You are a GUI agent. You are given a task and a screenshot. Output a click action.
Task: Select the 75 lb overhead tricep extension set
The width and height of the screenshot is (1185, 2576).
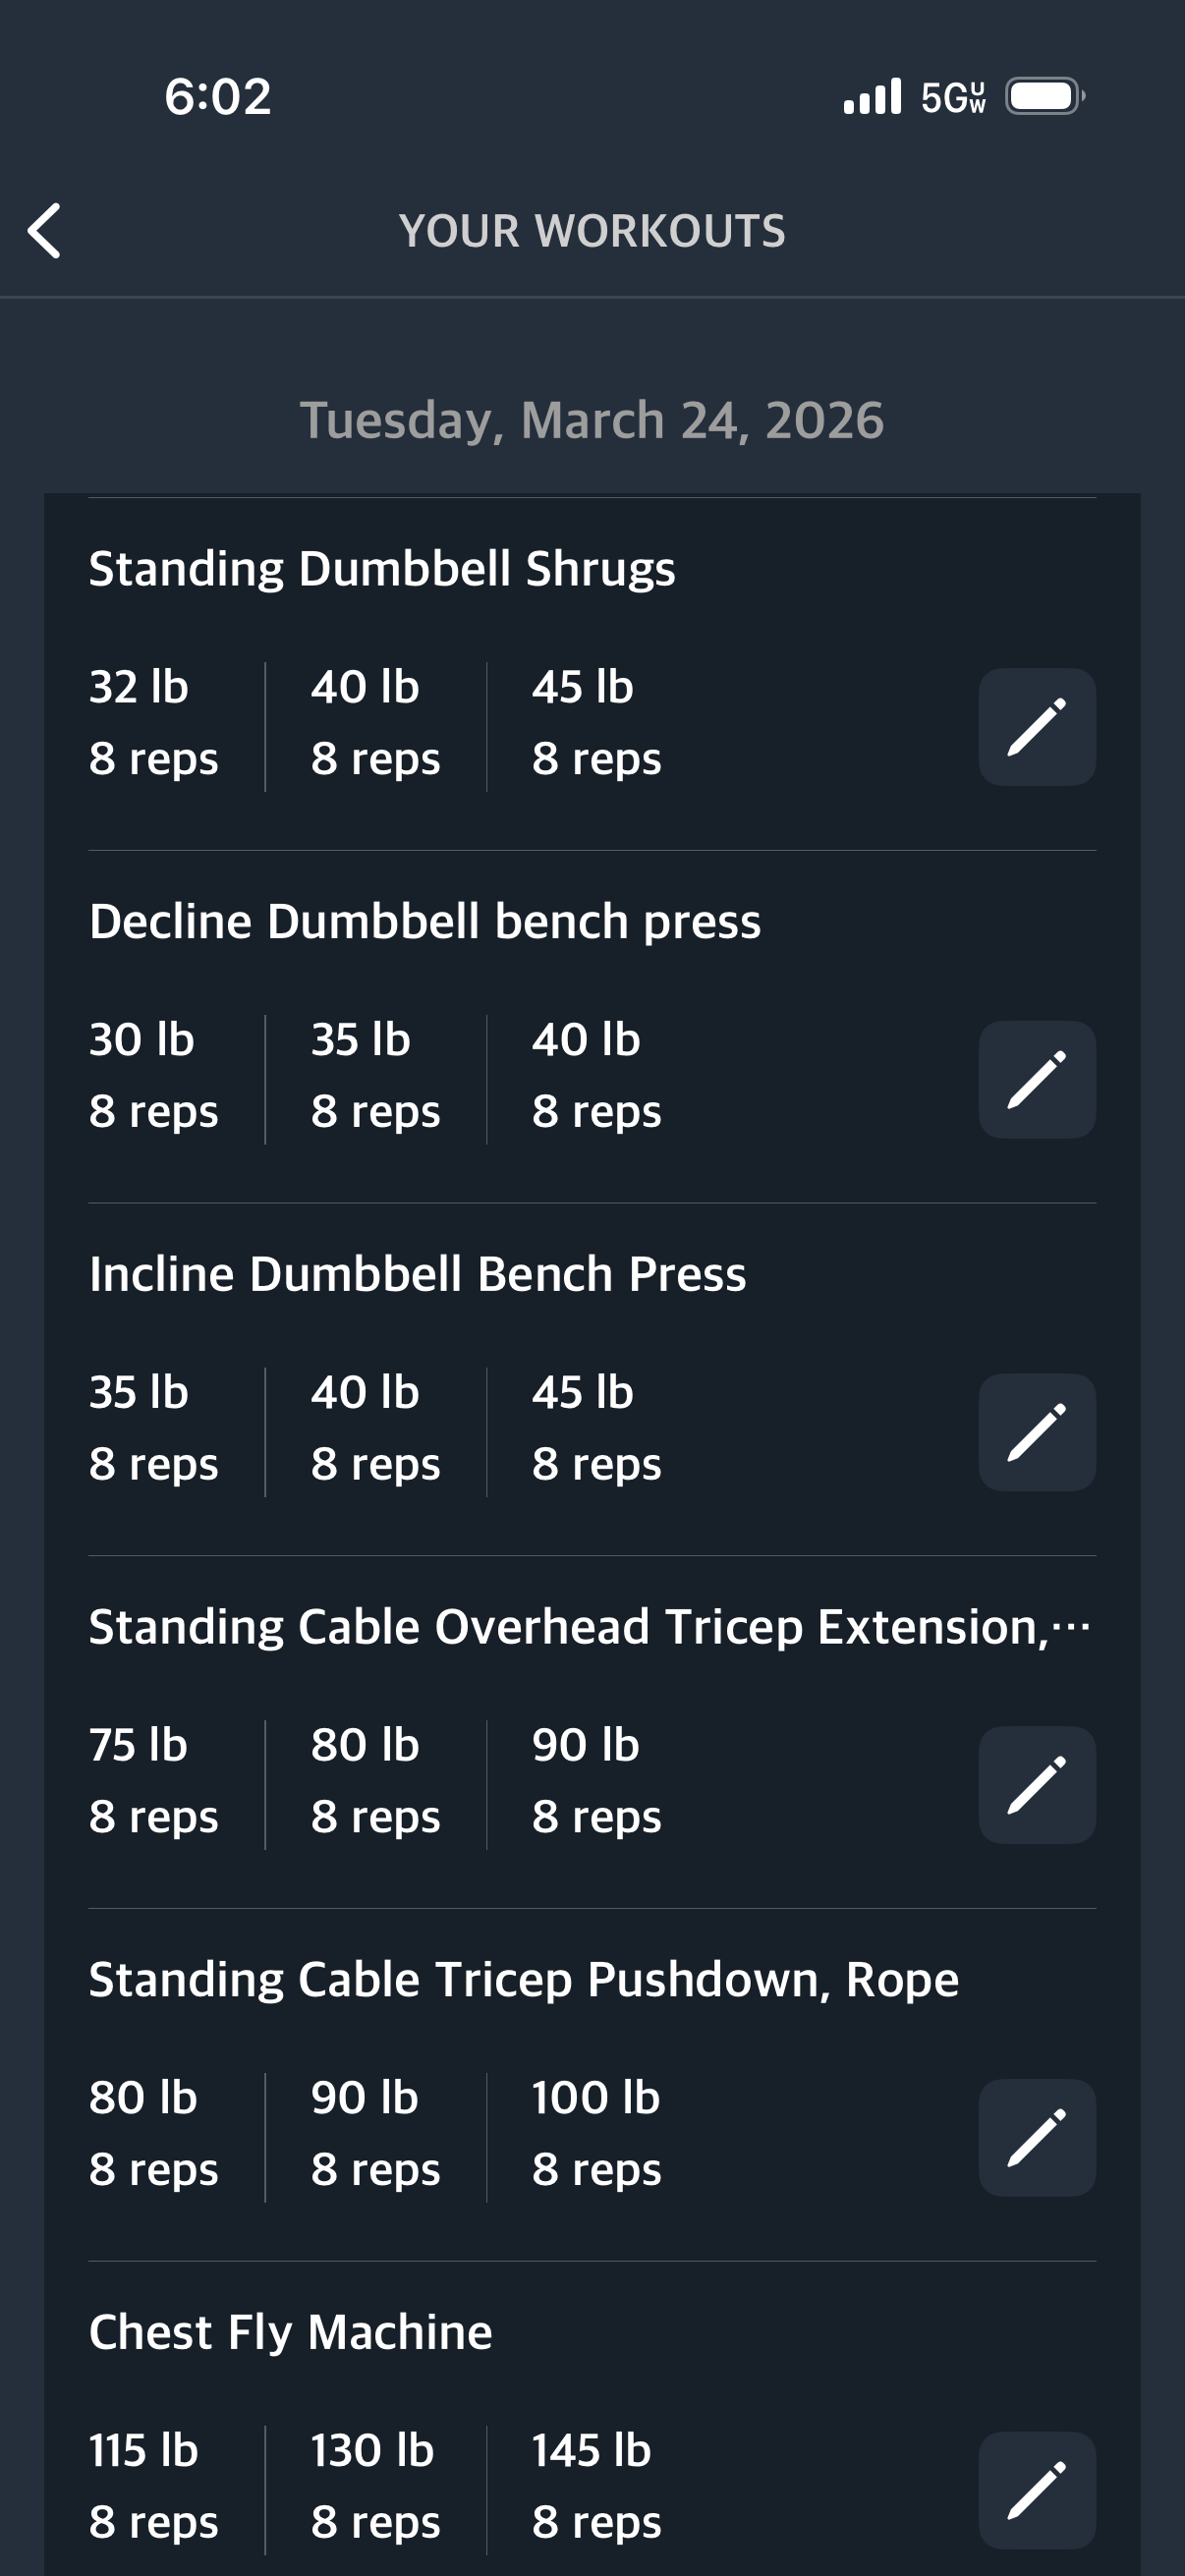coord(153,1780)
